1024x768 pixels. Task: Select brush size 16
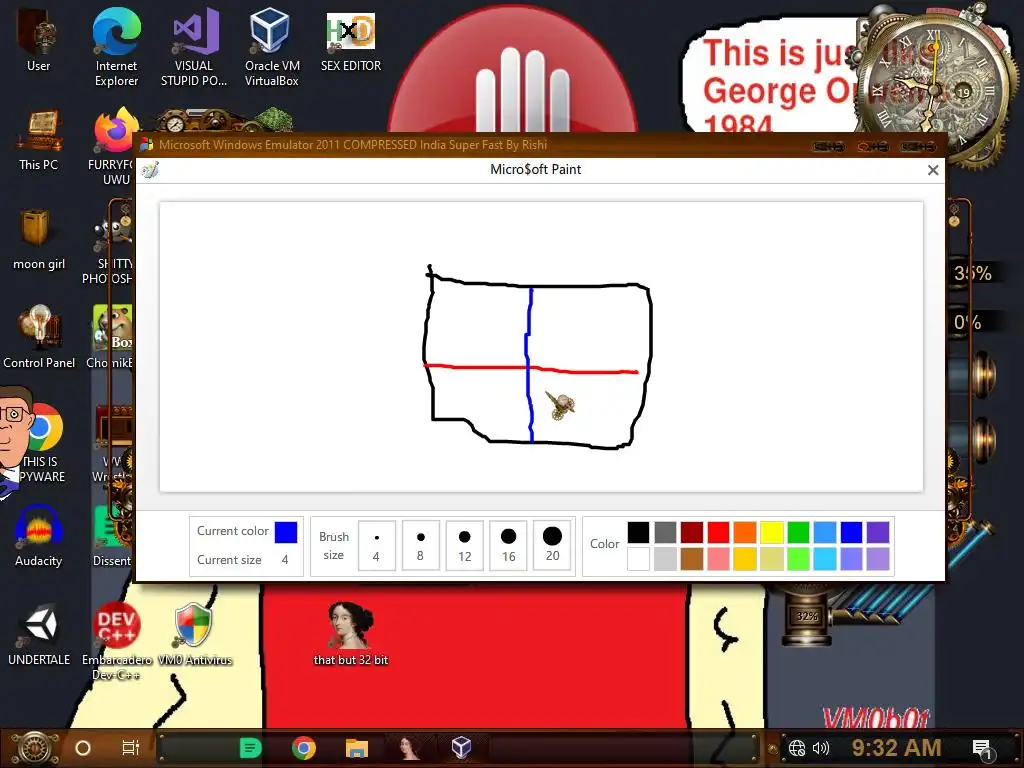pyautogui.click(x=508, y=545)
